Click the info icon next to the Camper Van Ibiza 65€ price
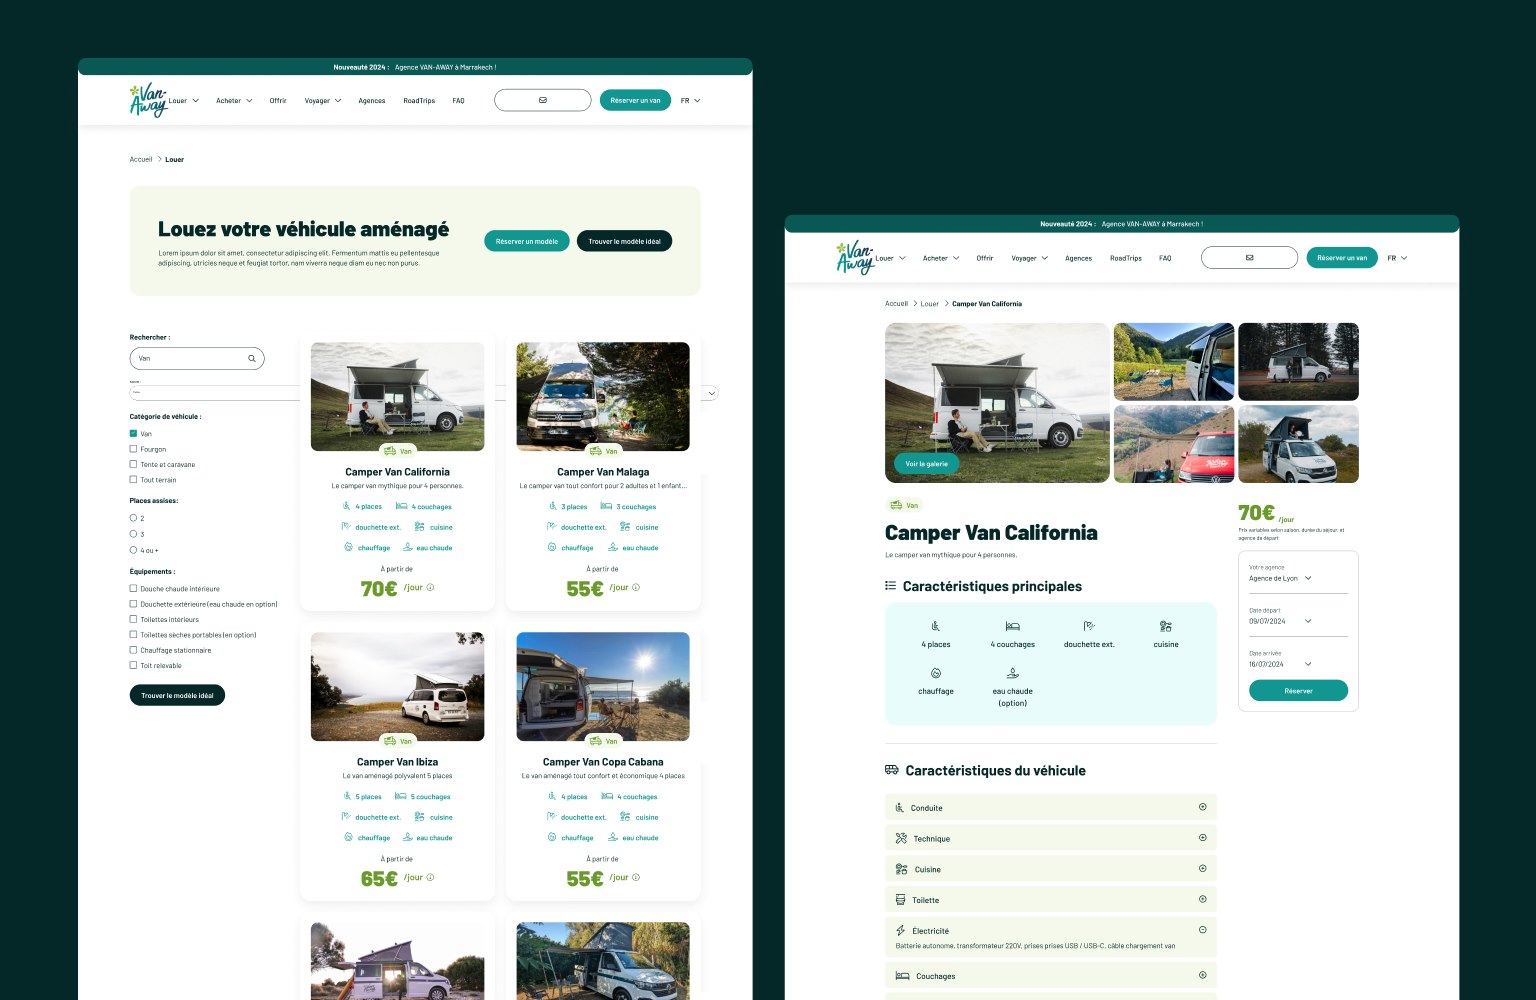The image size is (1536, 1000). [431, 877]
